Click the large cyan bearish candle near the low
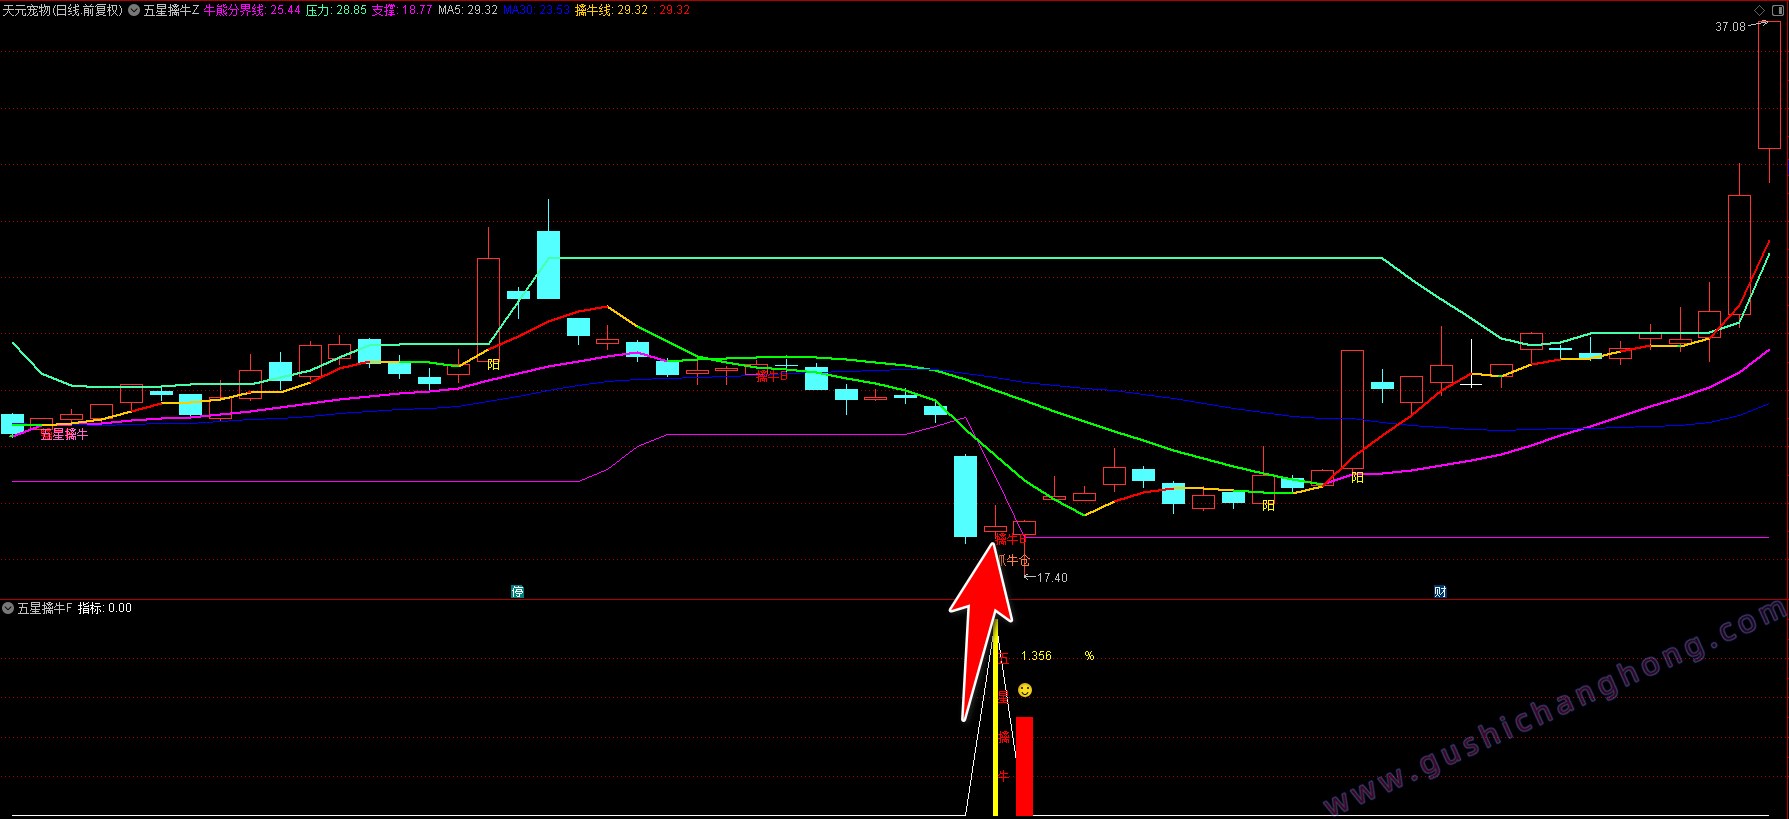 point(965,497)
